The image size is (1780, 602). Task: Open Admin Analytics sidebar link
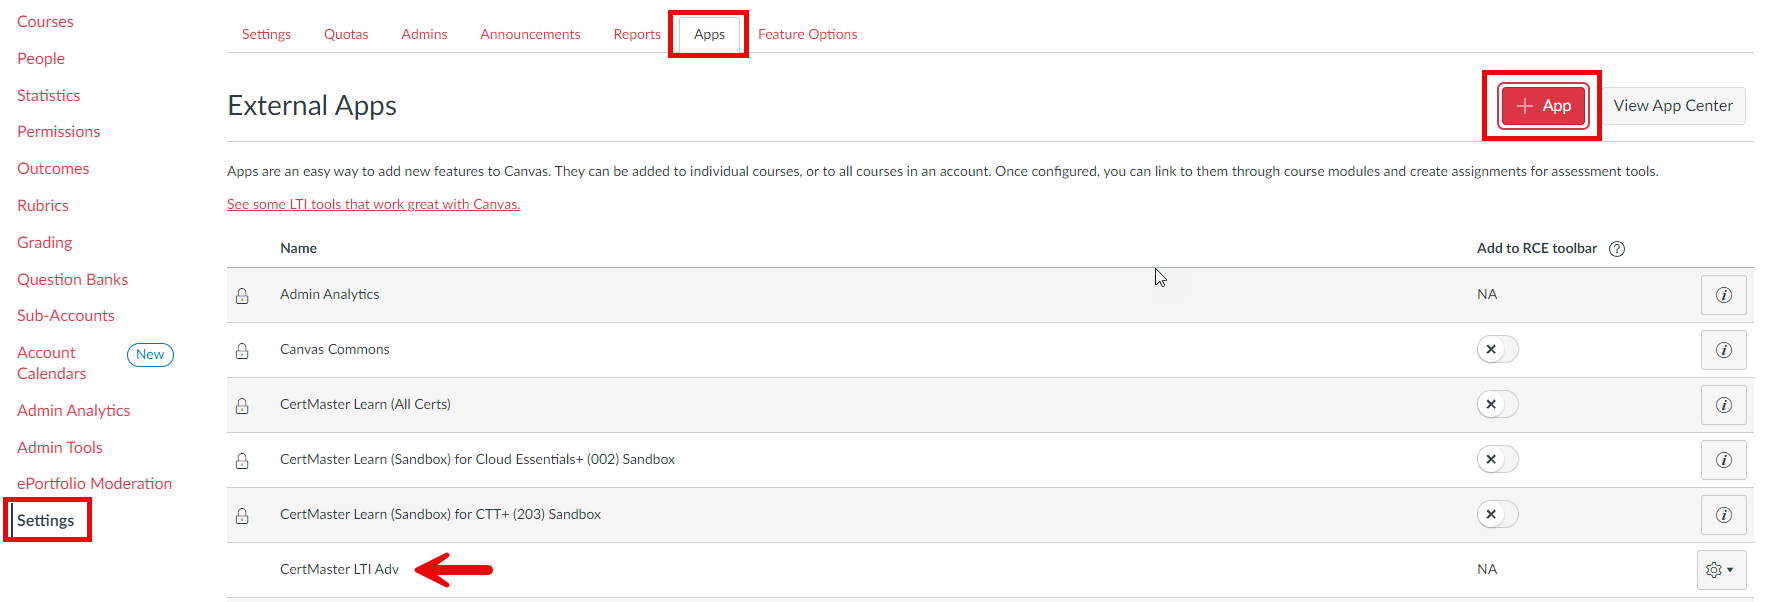point(73,410)
